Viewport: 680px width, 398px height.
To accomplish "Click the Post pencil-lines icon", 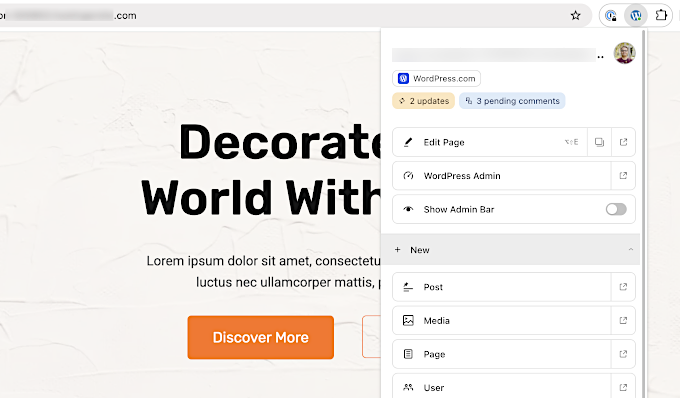I will pos(408,287).
